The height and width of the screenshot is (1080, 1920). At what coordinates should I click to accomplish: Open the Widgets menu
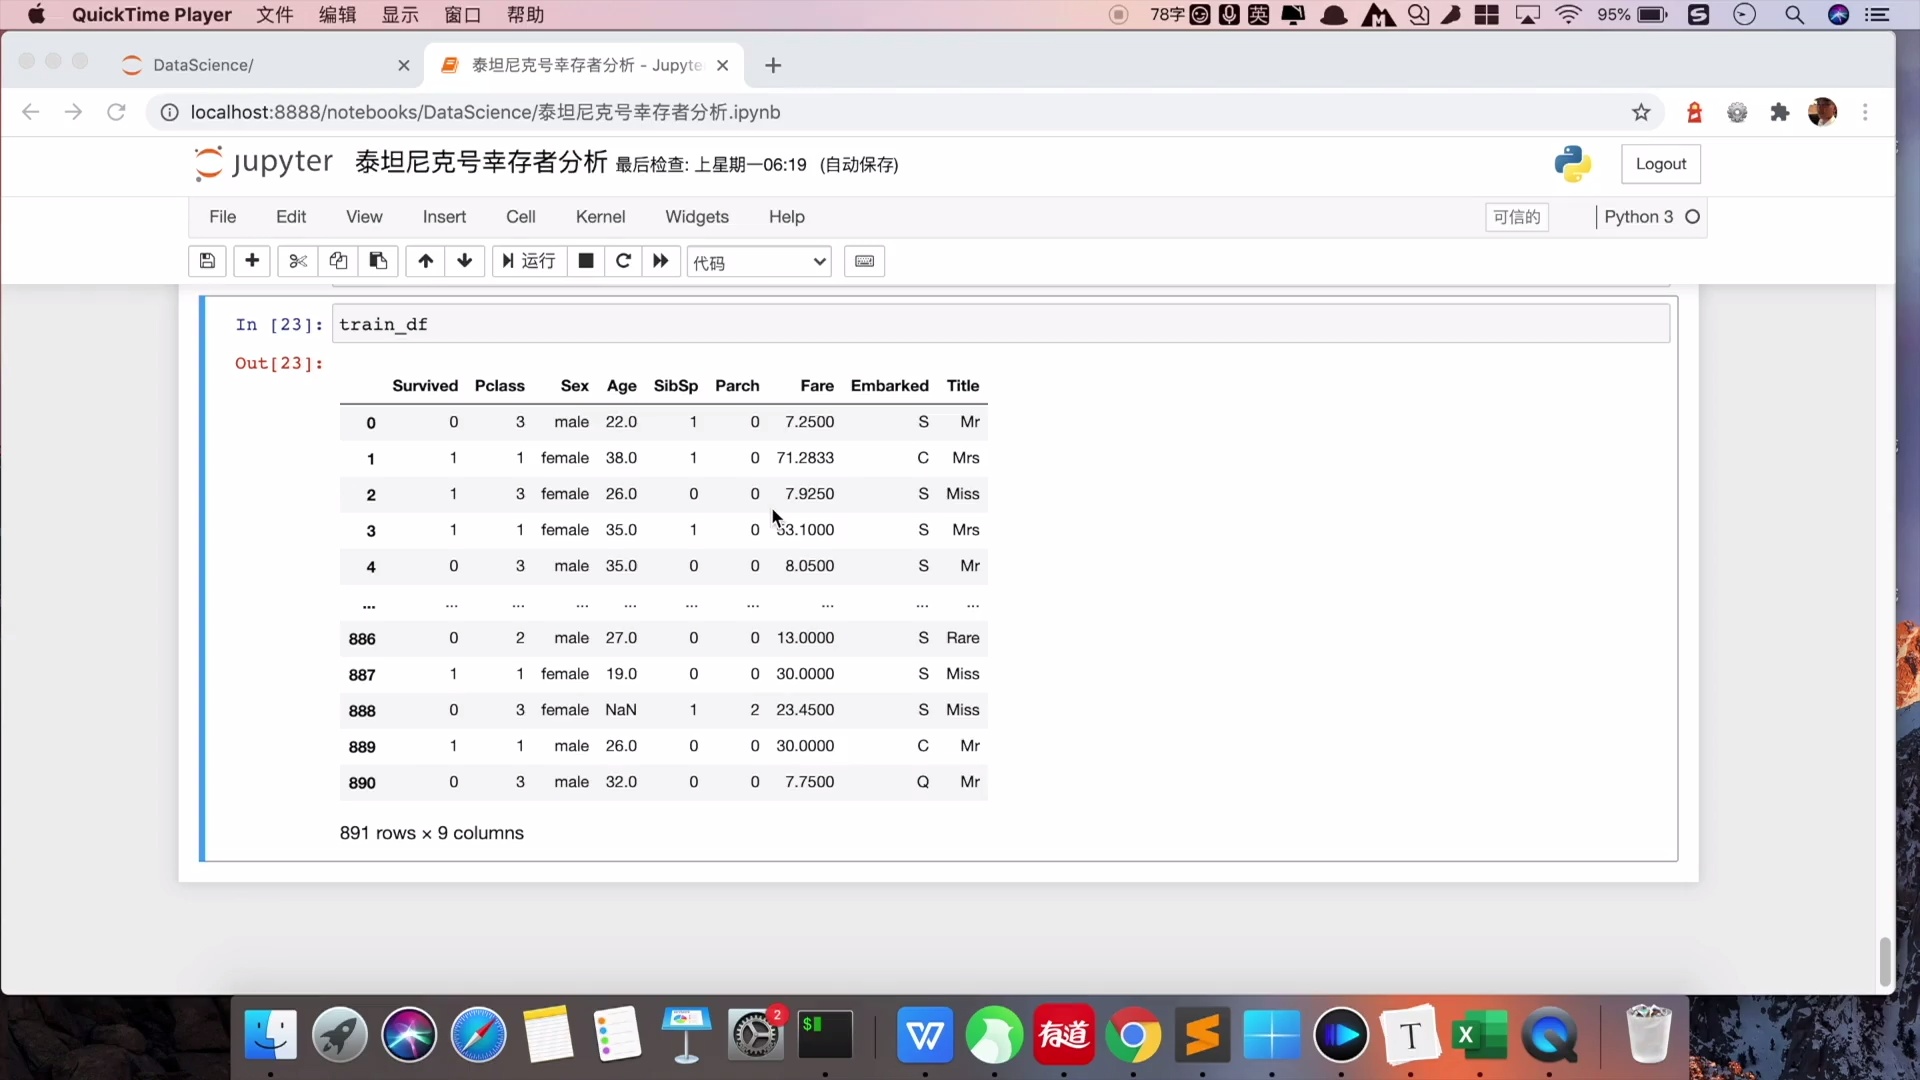(697, 216)
